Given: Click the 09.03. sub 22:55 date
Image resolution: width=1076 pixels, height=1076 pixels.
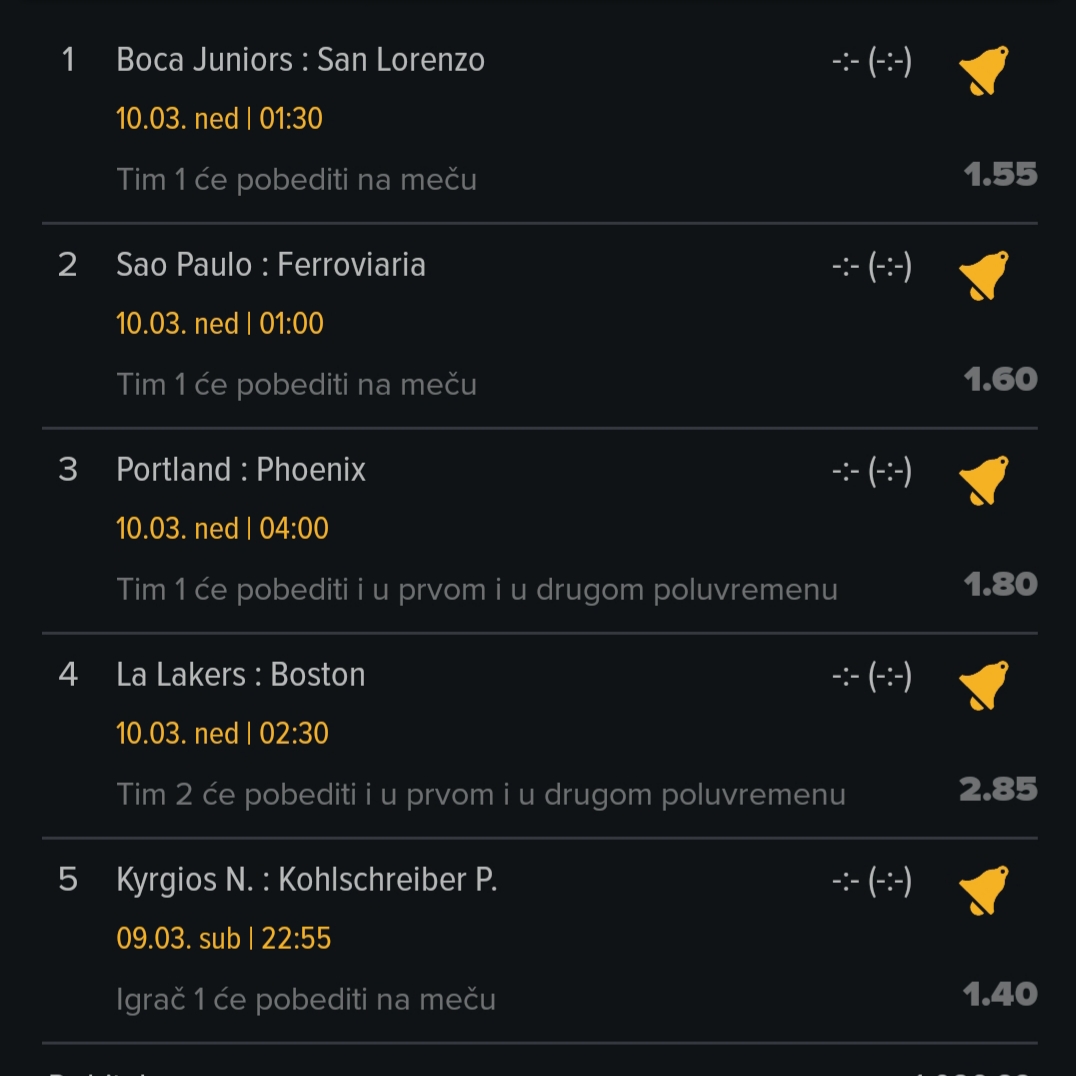Looking at the screenshot, I should tap(224, 939).
